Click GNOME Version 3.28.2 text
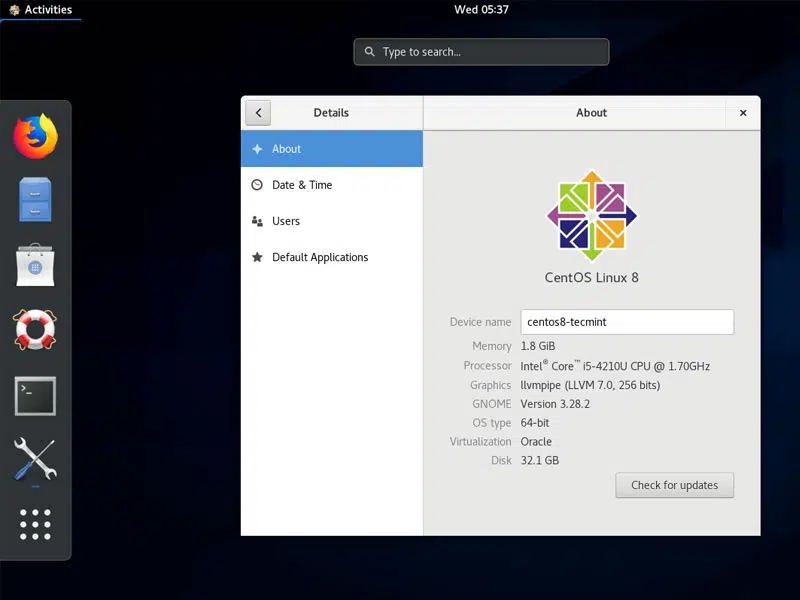This screenshot has height=600, width=800. coord(555,404)
